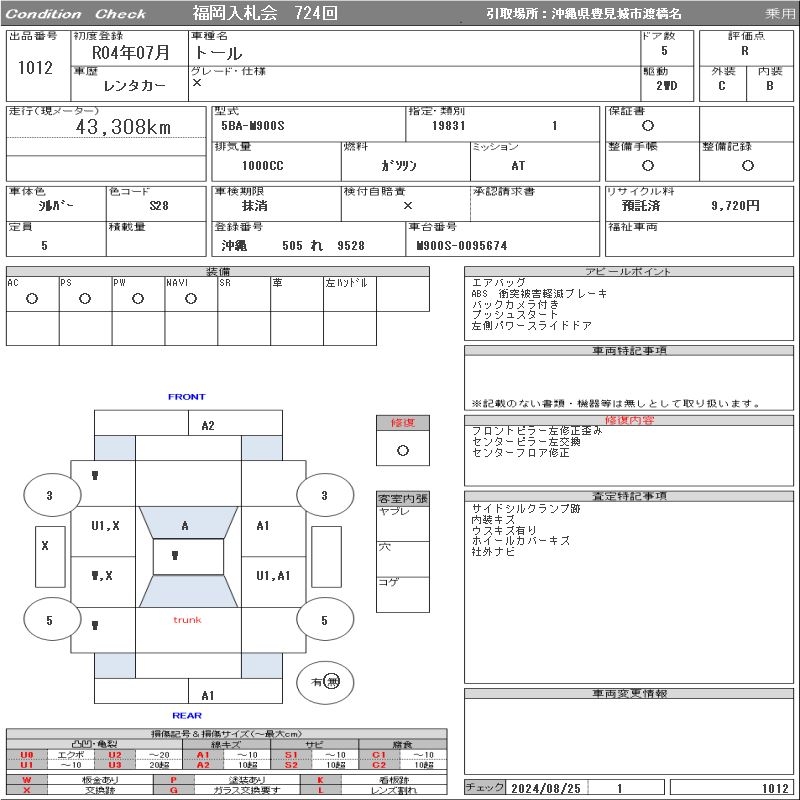The width and height of the screenshot is (800, 800).
Task: Click the plate number '沖縄 505 れ 9528'
Action: click(x=293, y=245)
